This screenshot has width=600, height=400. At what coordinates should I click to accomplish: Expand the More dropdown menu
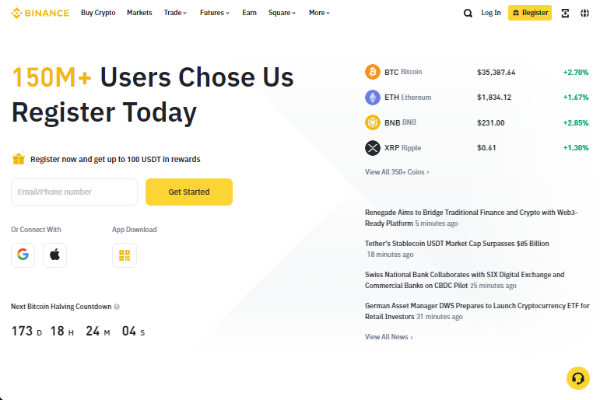tap(319, 13)
